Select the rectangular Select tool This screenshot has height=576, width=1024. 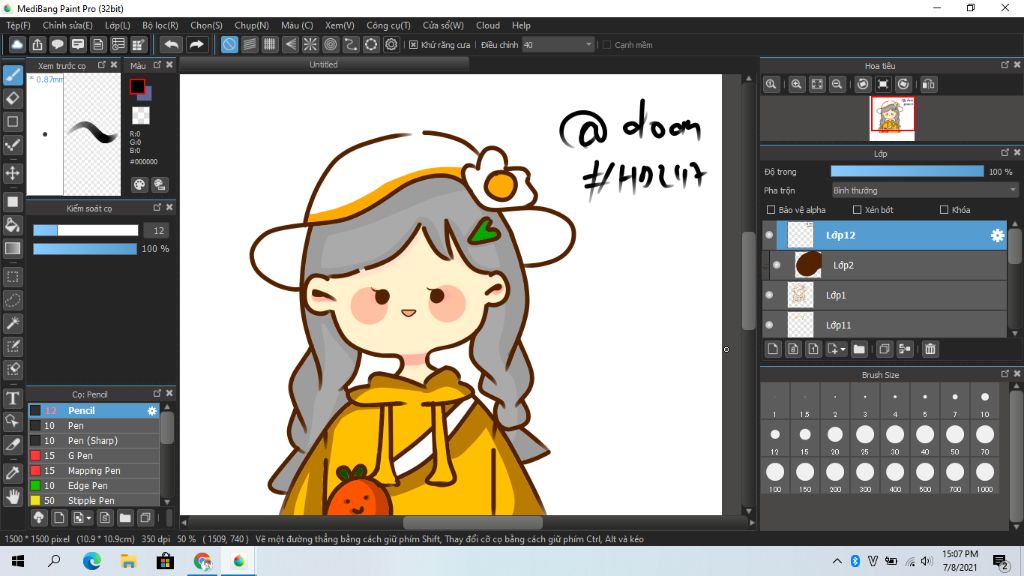(x=12, y=277)
